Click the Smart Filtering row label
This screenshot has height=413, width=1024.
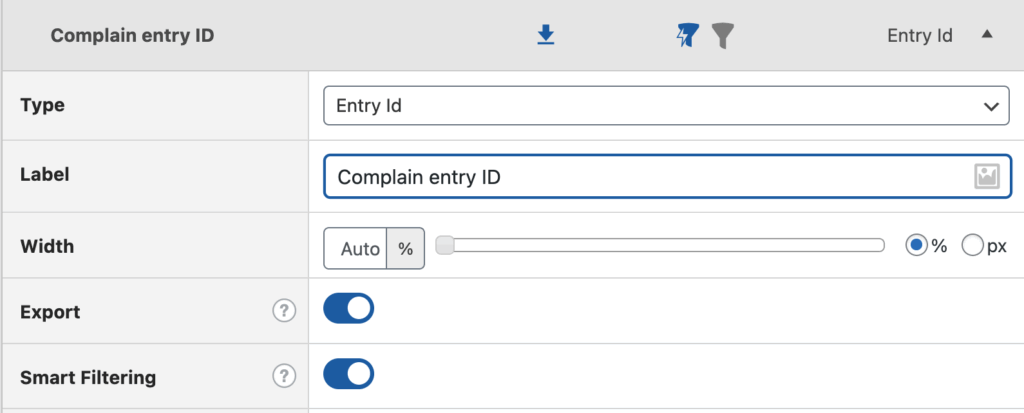(88, 377)
